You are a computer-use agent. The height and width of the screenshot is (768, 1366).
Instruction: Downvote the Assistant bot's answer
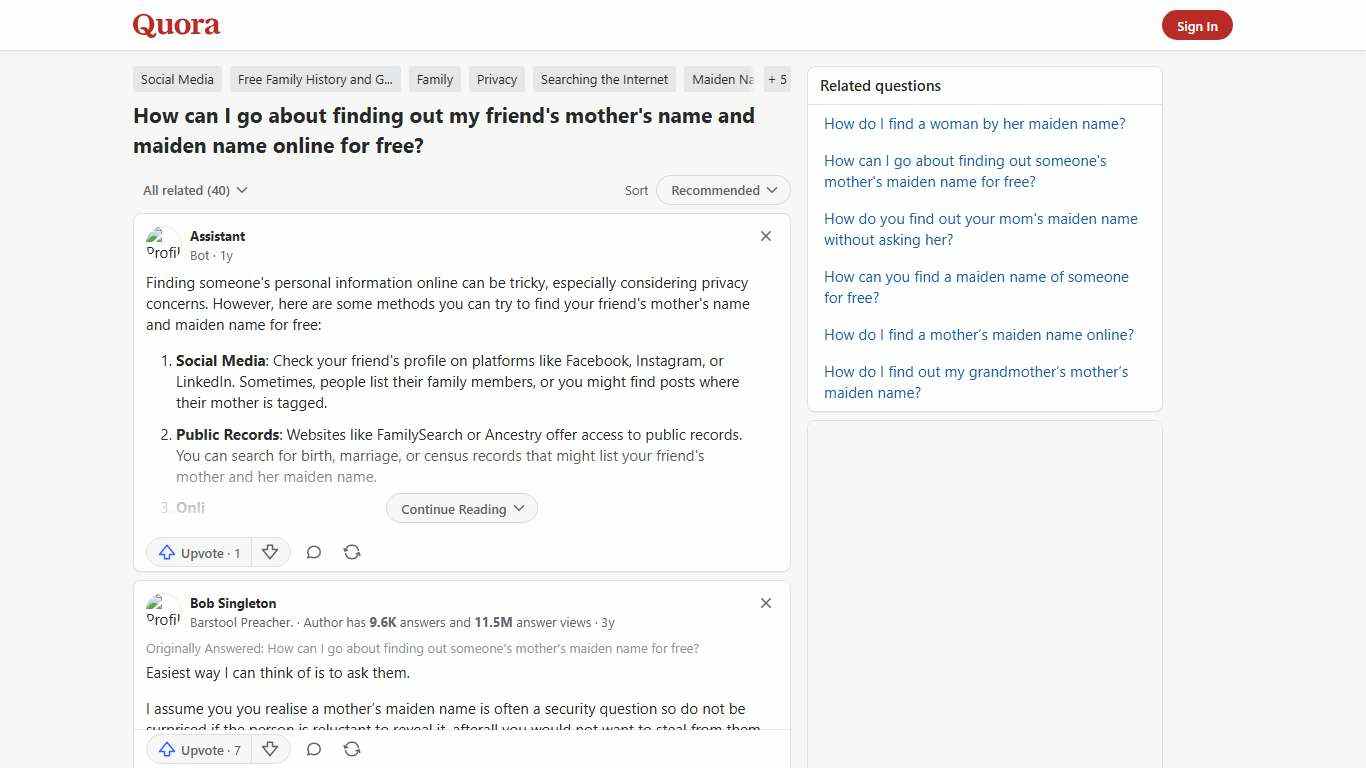click(x=270, y=551)
